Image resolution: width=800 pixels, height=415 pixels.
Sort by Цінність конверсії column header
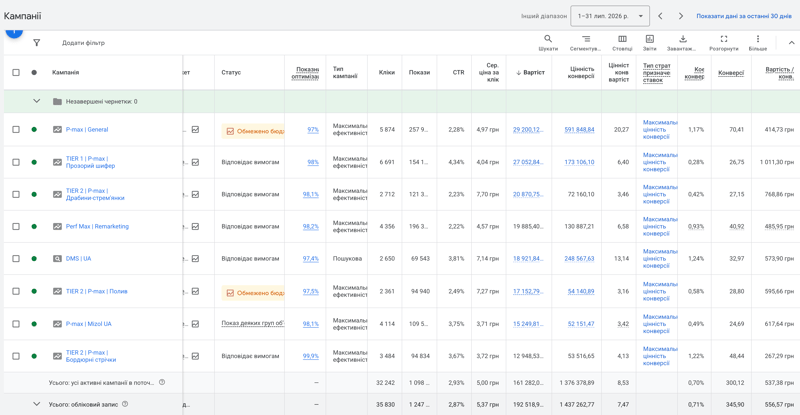click(582, 72)
